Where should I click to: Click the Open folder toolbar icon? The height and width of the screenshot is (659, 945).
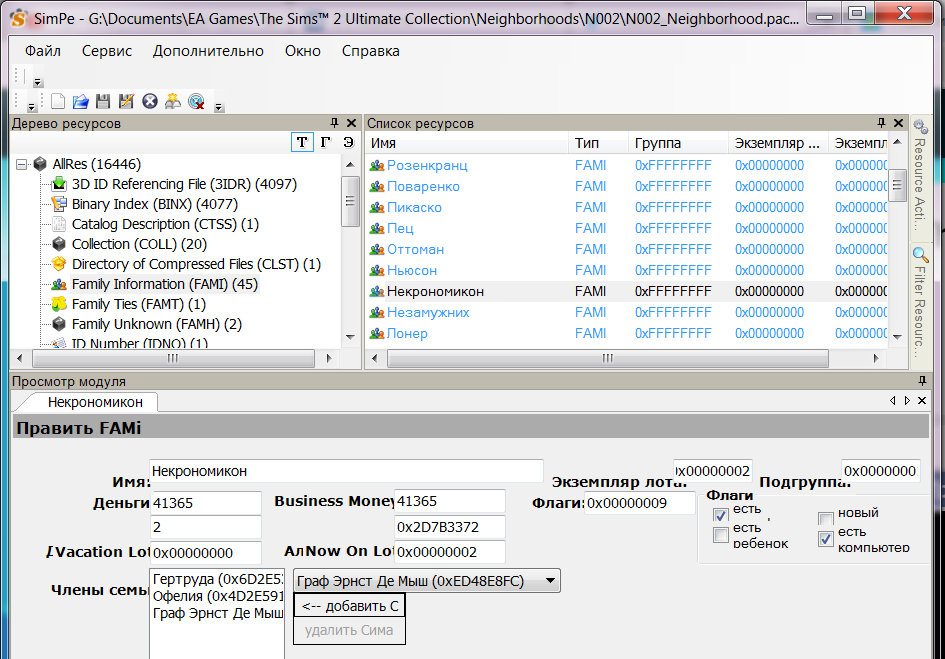(x=81, y=101)
